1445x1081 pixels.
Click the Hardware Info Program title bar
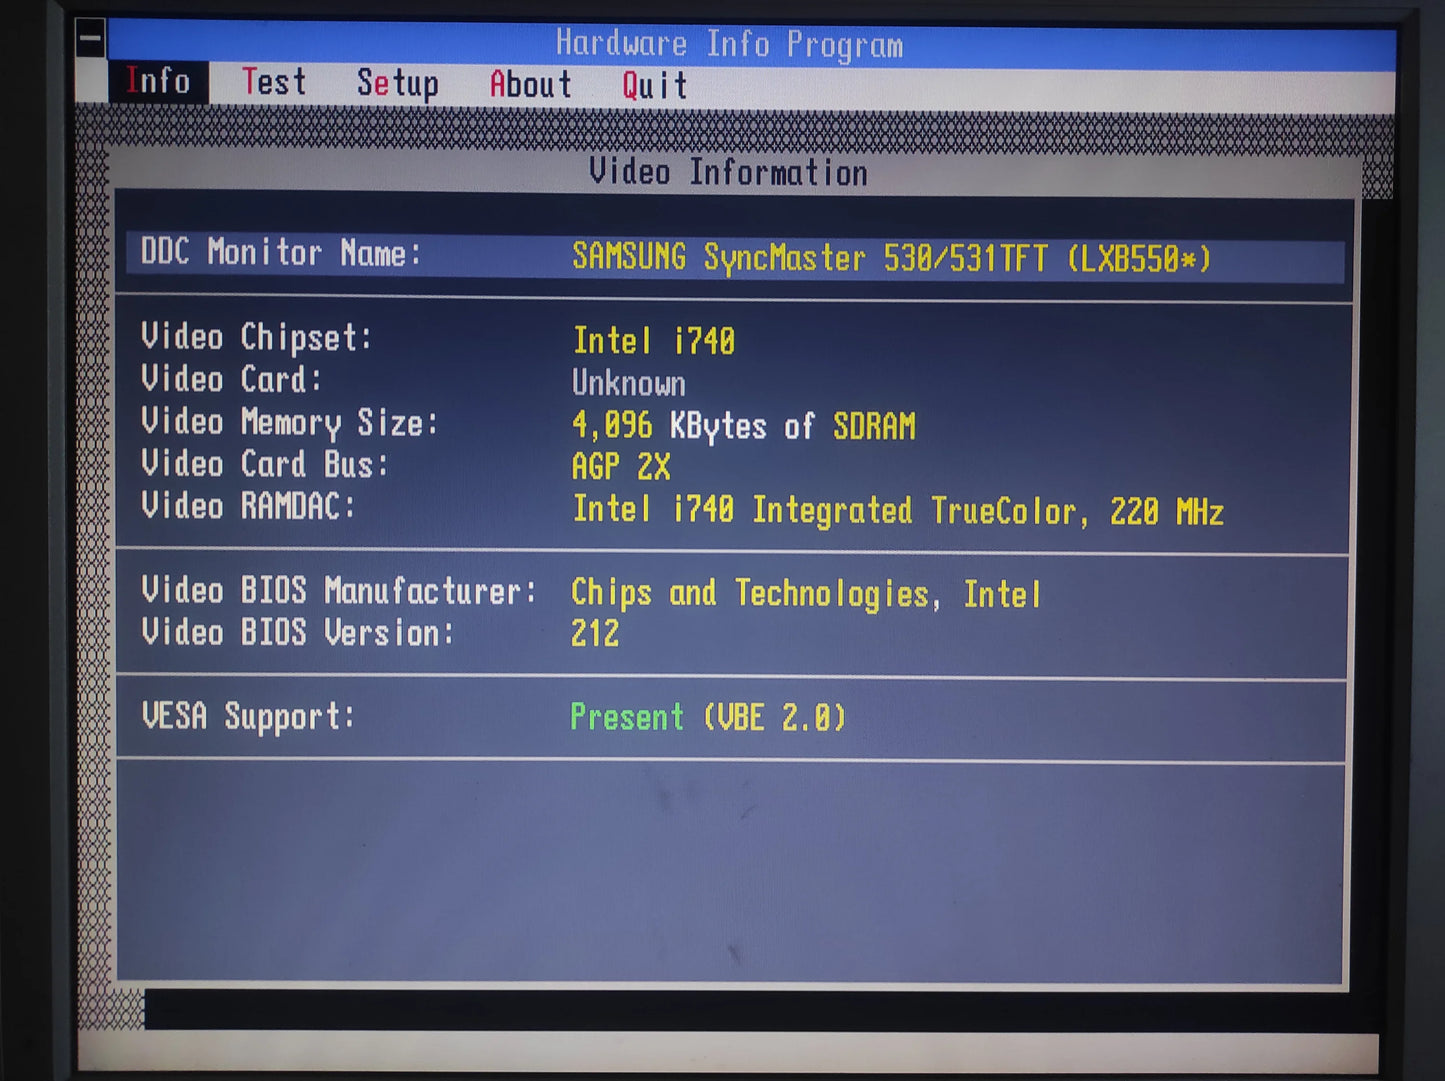pyautogui.click(x=729, y=44)
